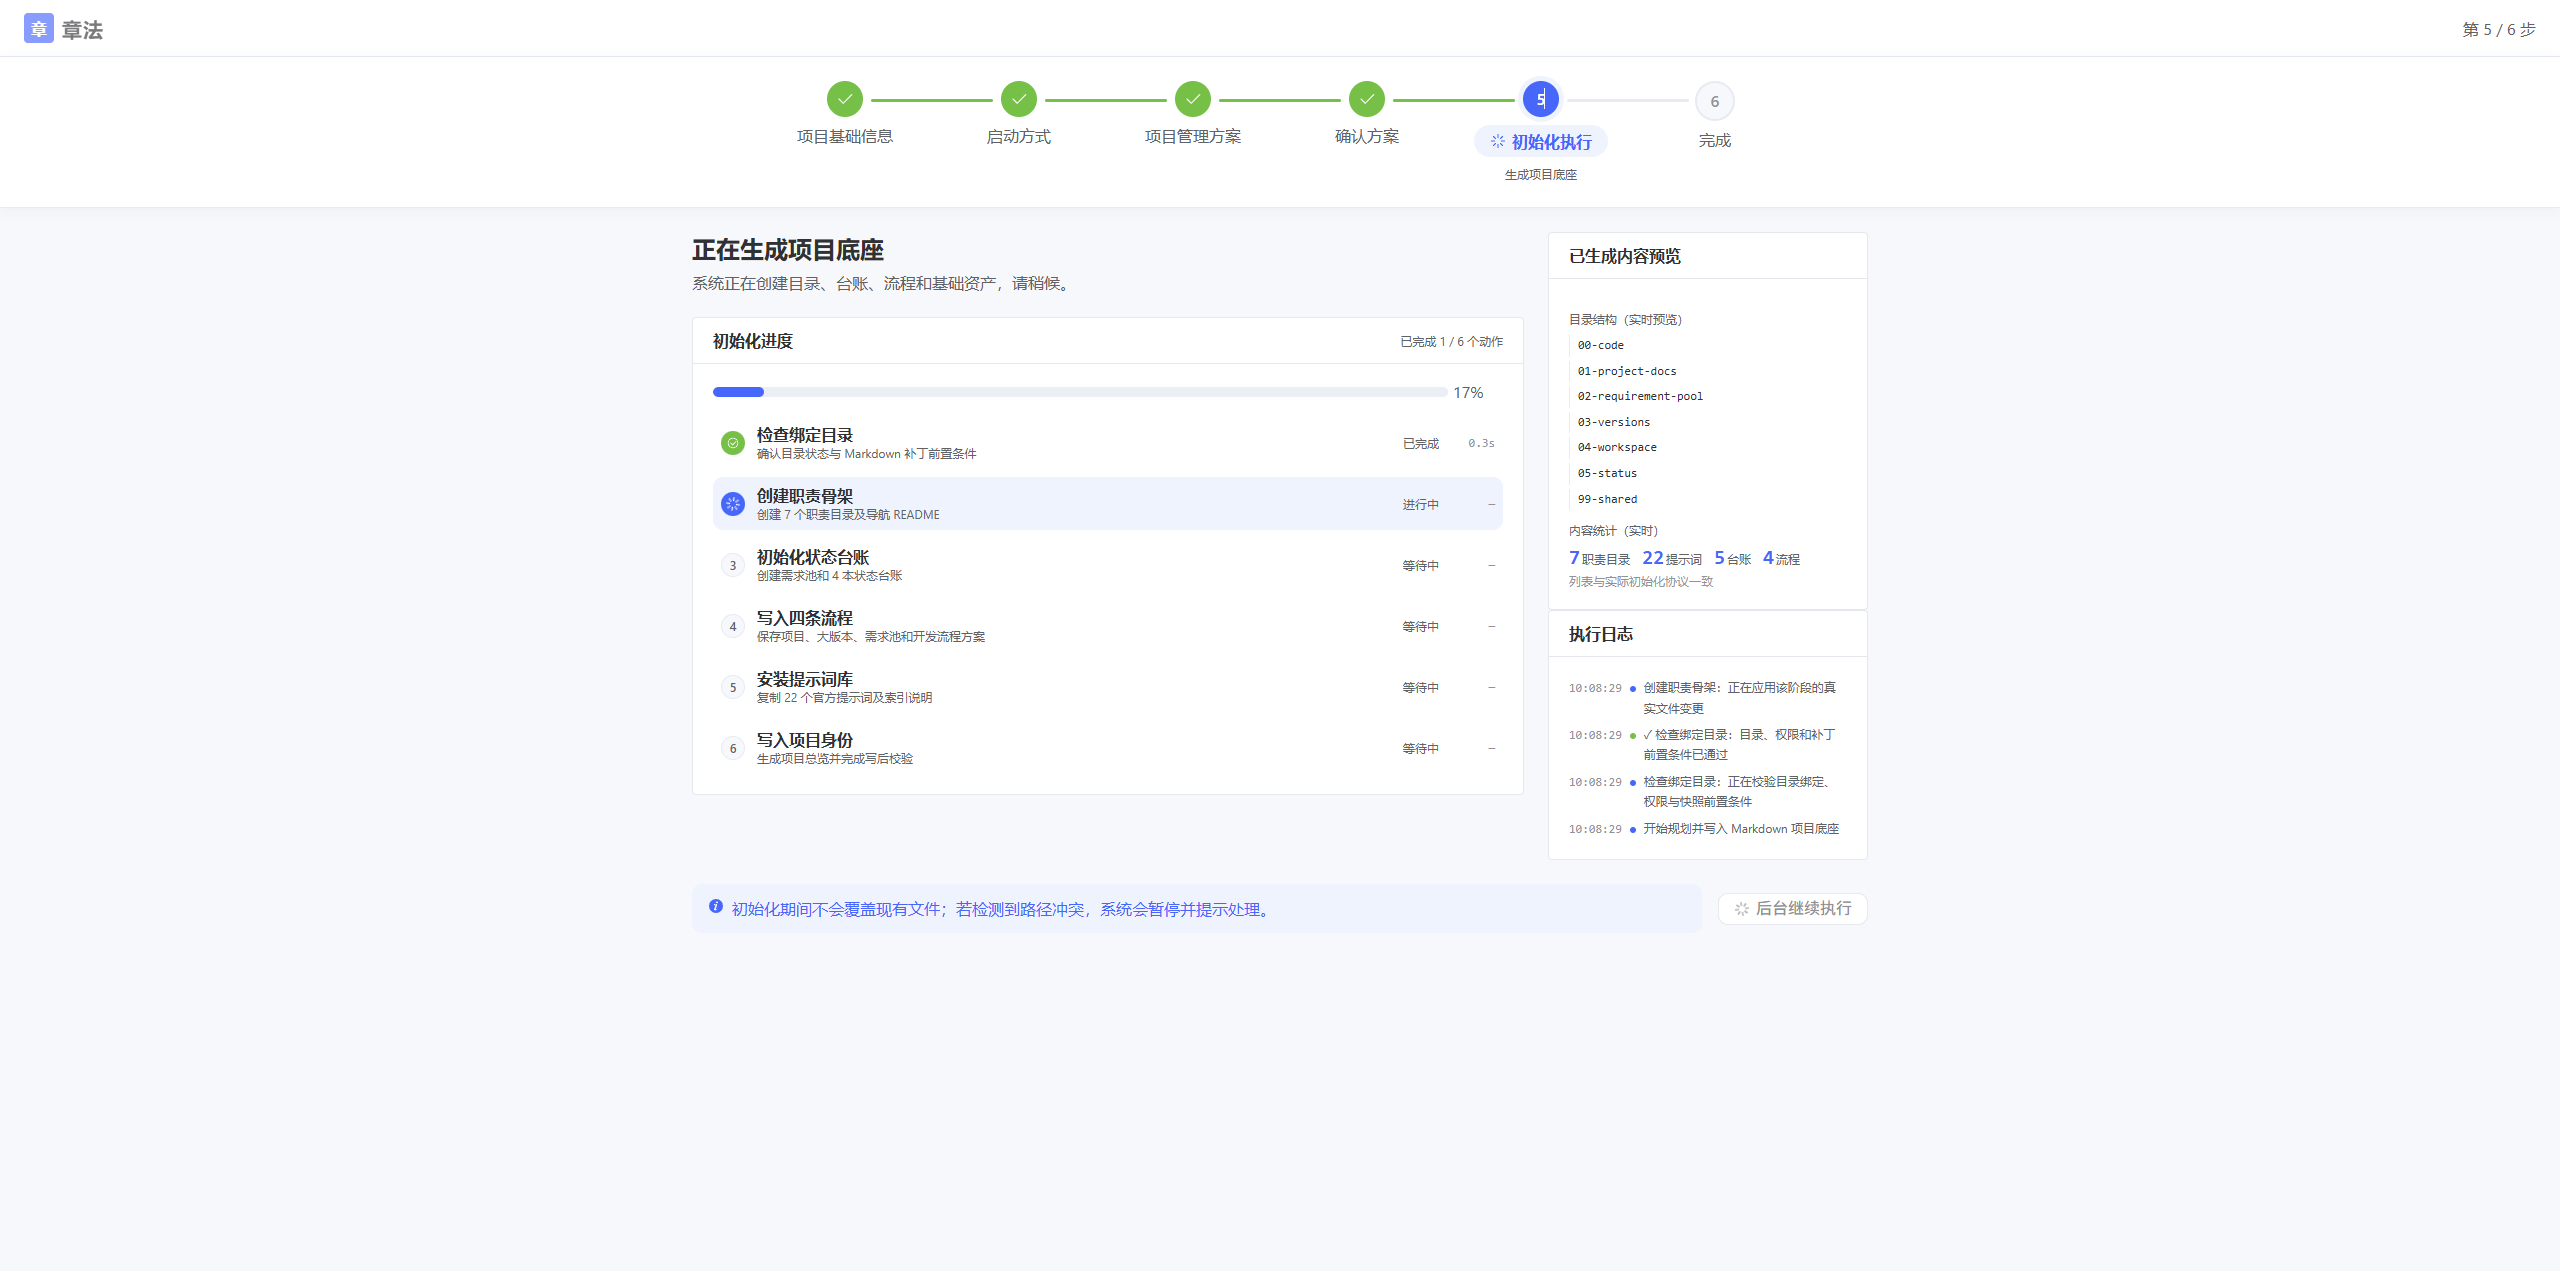Click log entry 开始规划并写入 Markdown 项目底座
This screenshot has width=2560, height=1271.
(1741, 829)
